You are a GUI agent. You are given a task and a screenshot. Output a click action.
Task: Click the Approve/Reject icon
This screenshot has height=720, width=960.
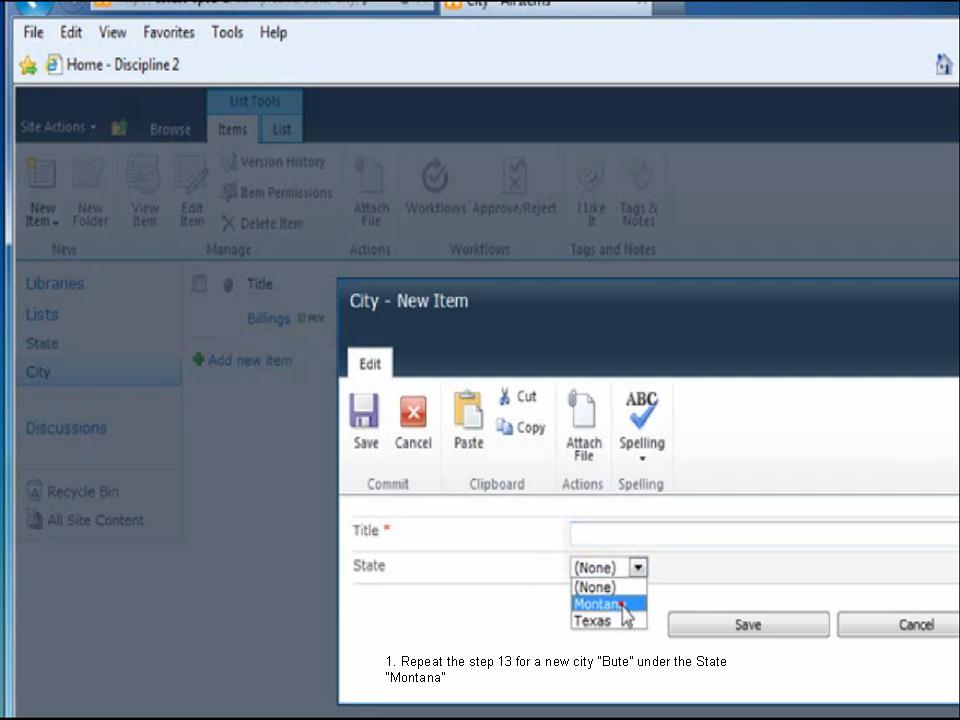[514, 190]
